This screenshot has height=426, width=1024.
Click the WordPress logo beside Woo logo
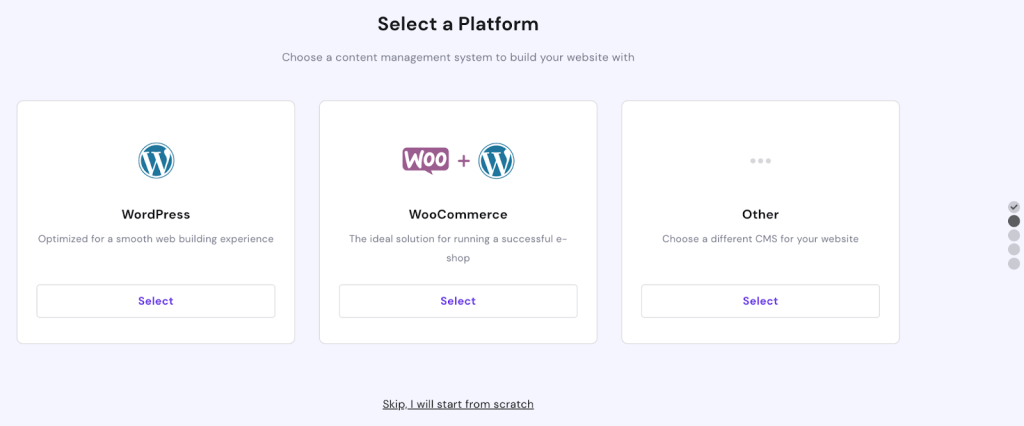(x=496, y=161)
